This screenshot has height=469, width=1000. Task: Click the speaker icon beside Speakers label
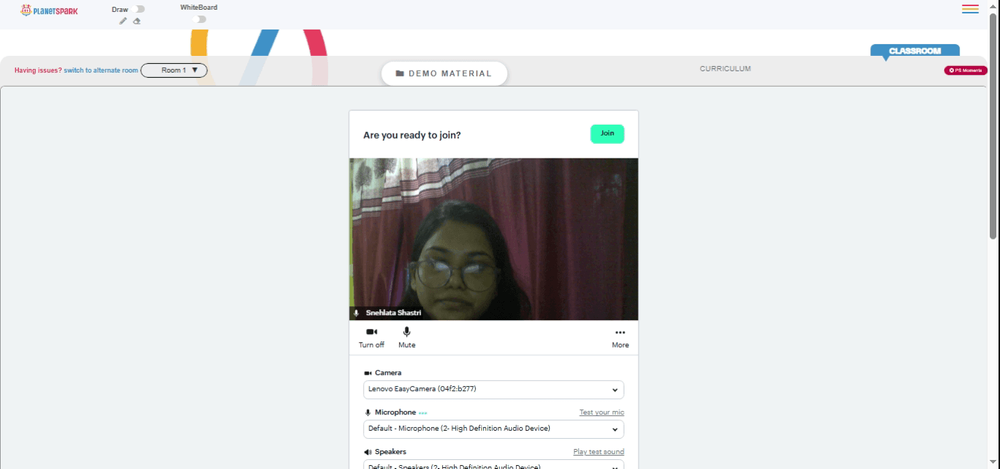(x=368, y=452)
